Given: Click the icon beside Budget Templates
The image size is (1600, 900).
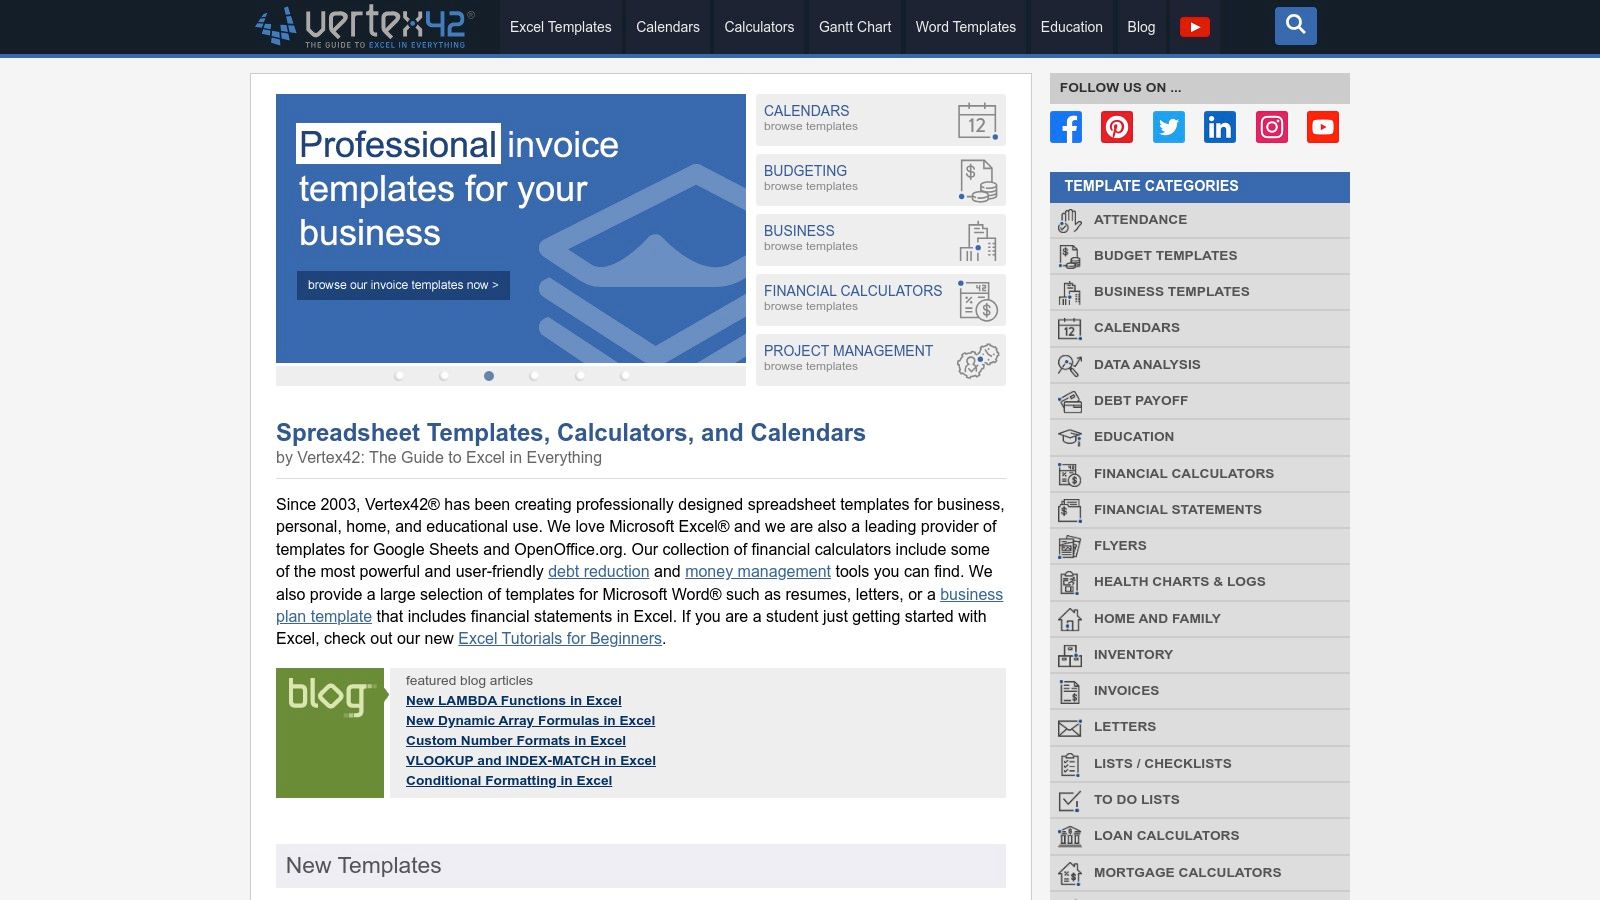Looking at the screenshot, I should (1070, 256).
